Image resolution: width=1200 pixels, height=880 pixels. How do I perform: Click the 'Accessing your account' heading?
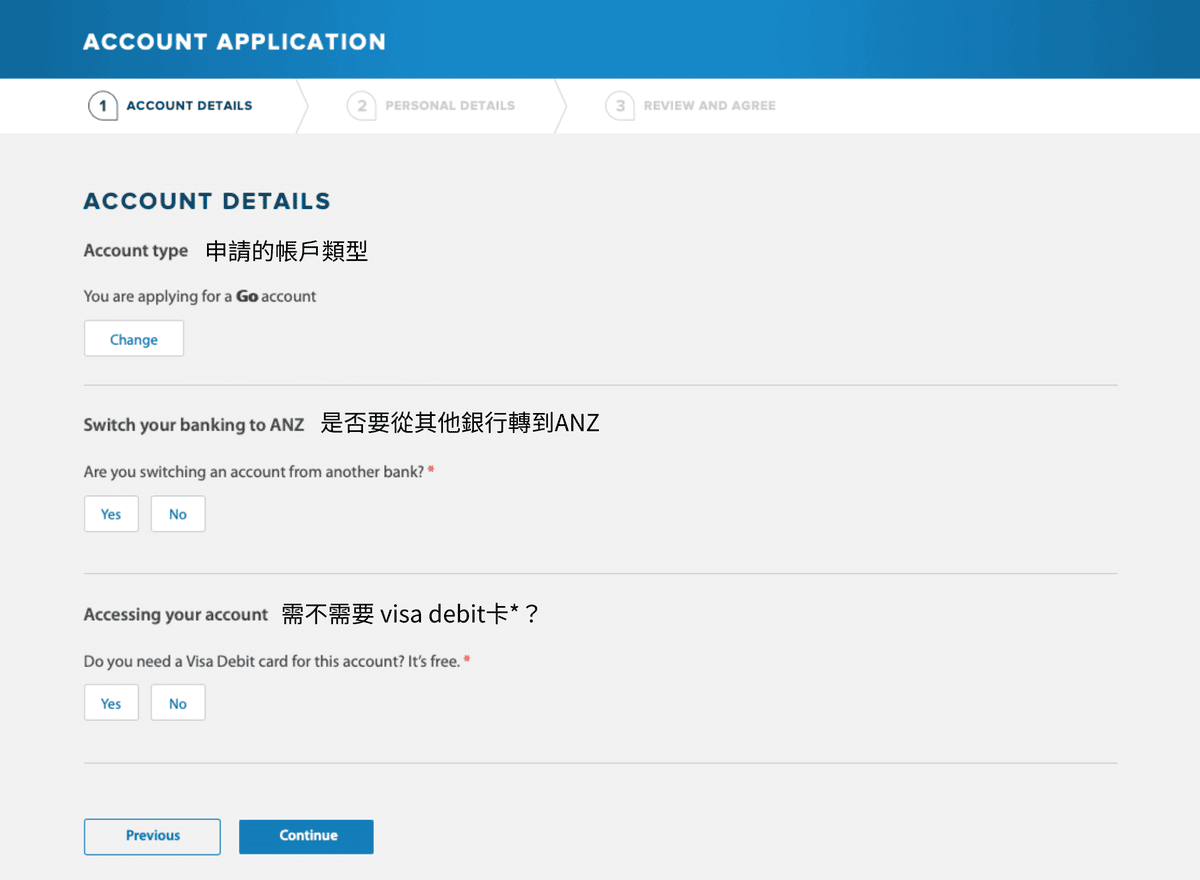pyautogui.click(x=176, y=615)
